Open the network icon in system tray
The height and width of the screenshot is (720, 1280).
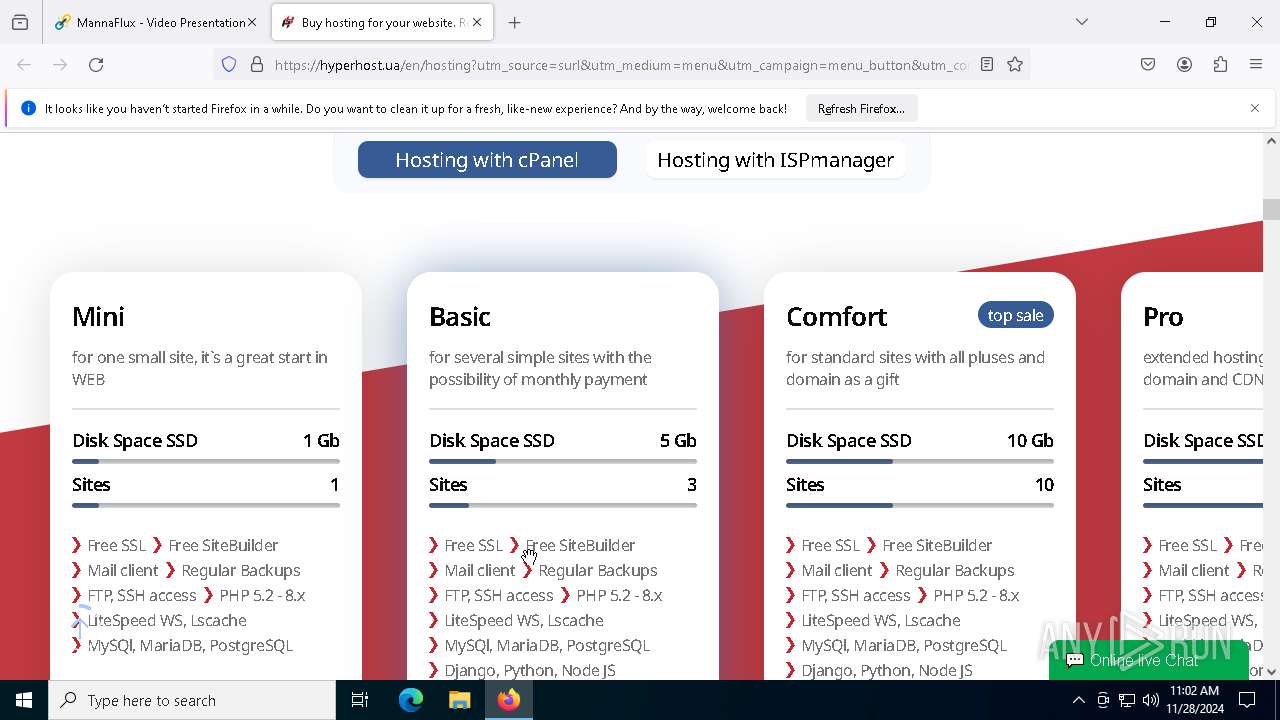tap(1127, 700)
